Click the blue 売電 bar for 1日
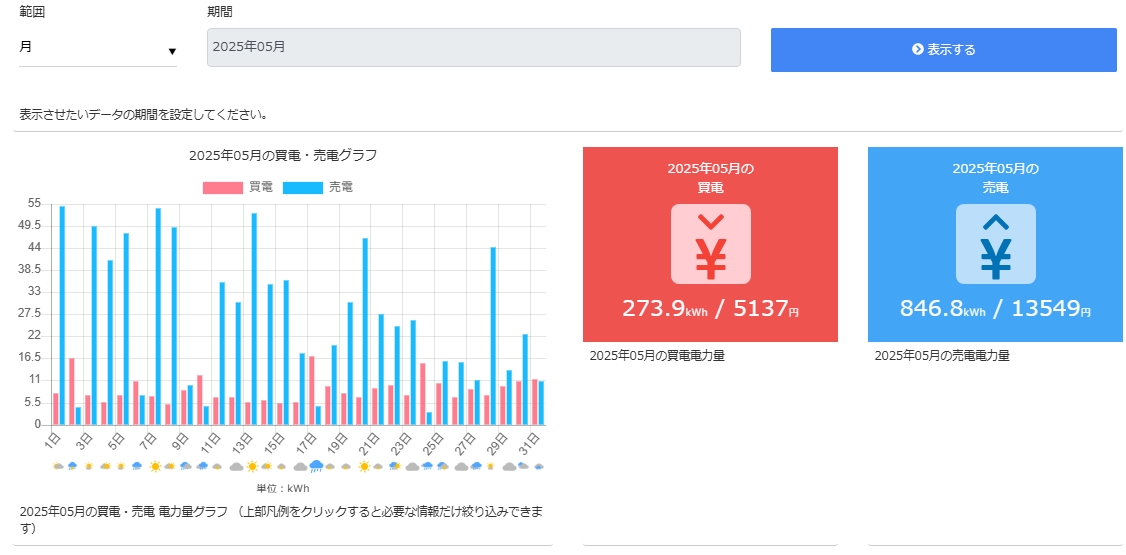Screen dimensions: 1126x555 pos(62,315)
